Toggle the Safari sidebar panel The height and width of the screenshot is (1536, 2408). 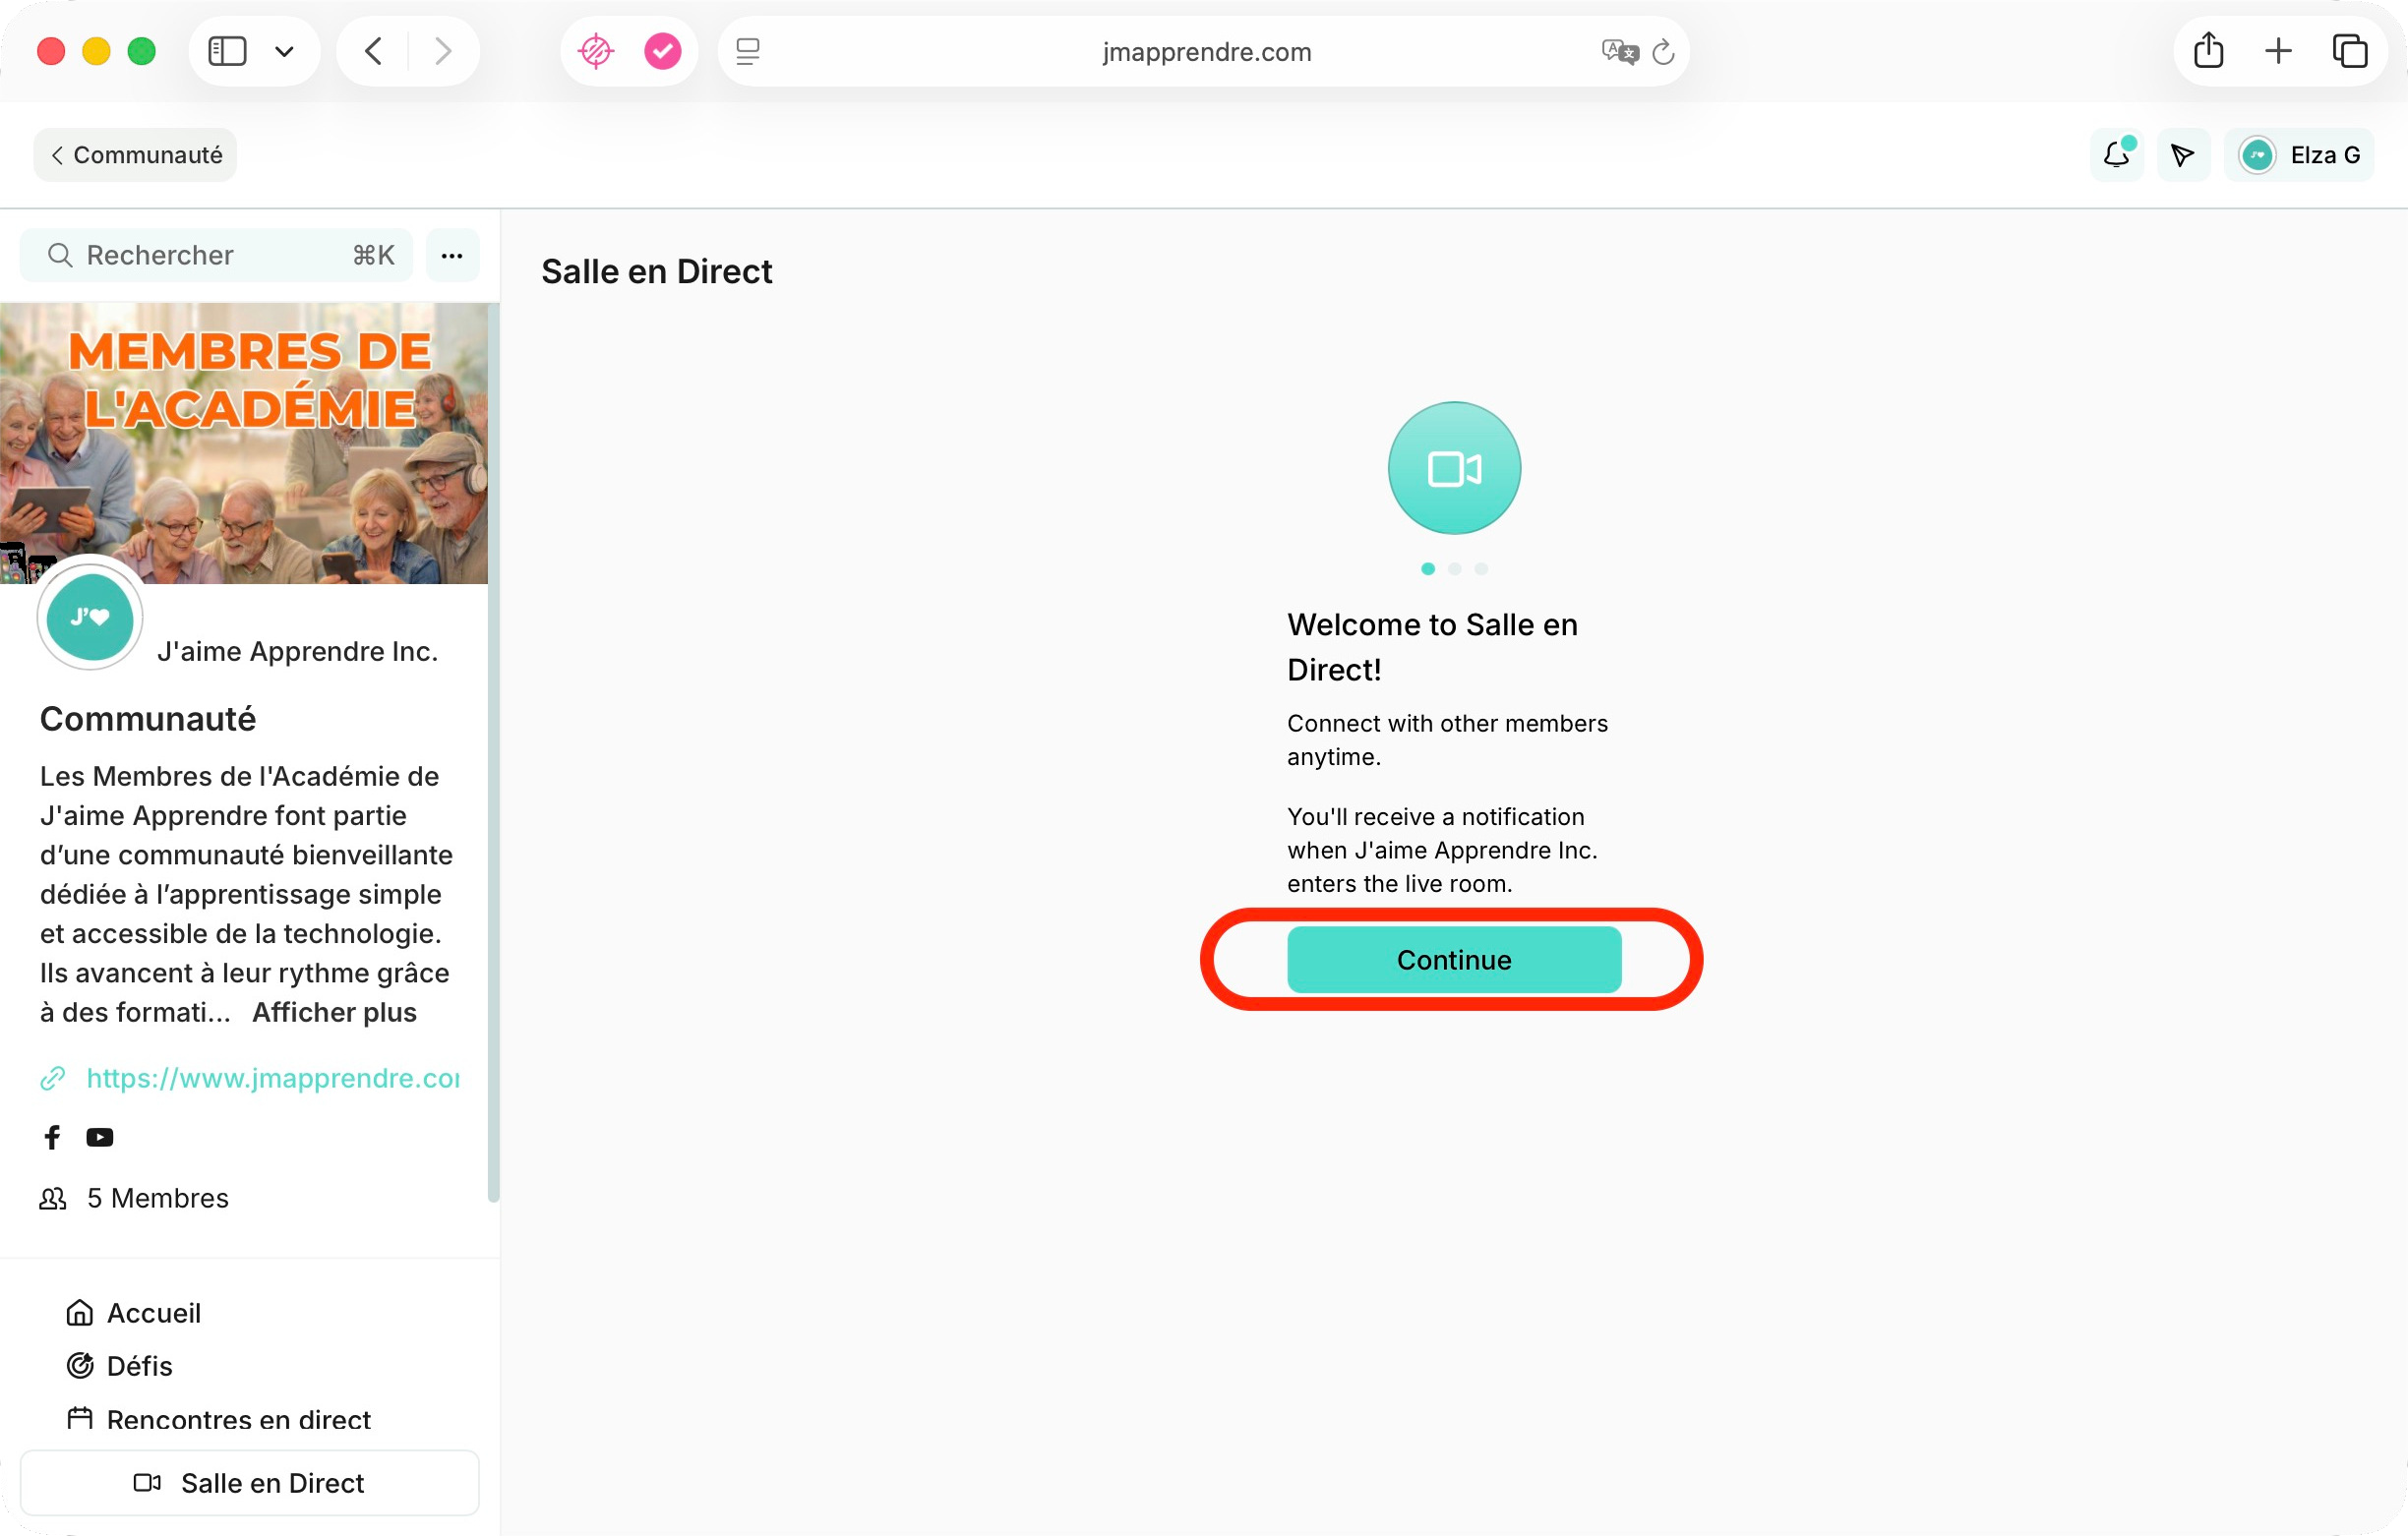tap(227, 51)
